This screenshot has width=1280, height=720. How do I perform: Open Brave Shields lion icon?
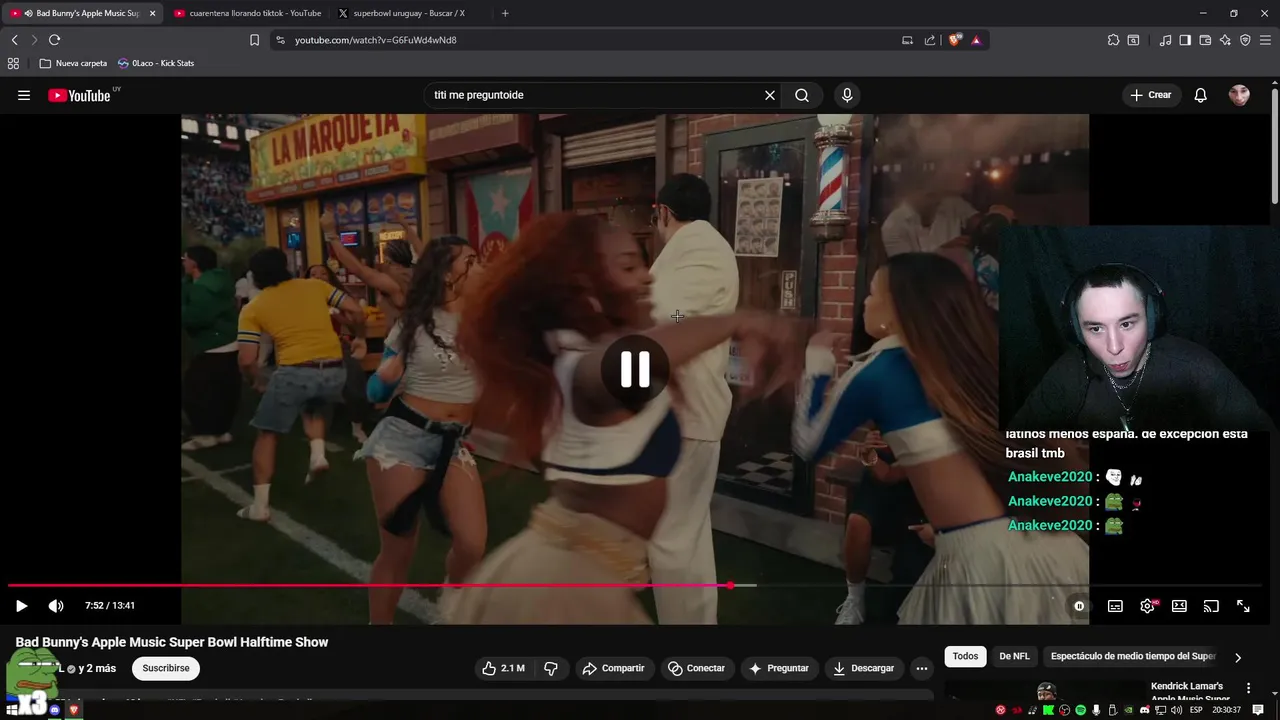coord(955,40)
